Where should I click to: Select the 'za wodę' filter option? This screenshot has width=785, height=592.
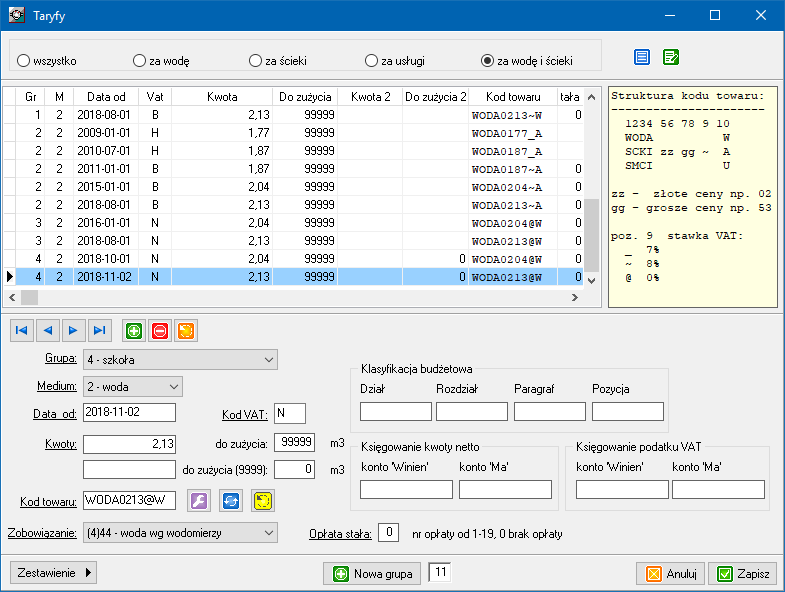tap(139, 61)
